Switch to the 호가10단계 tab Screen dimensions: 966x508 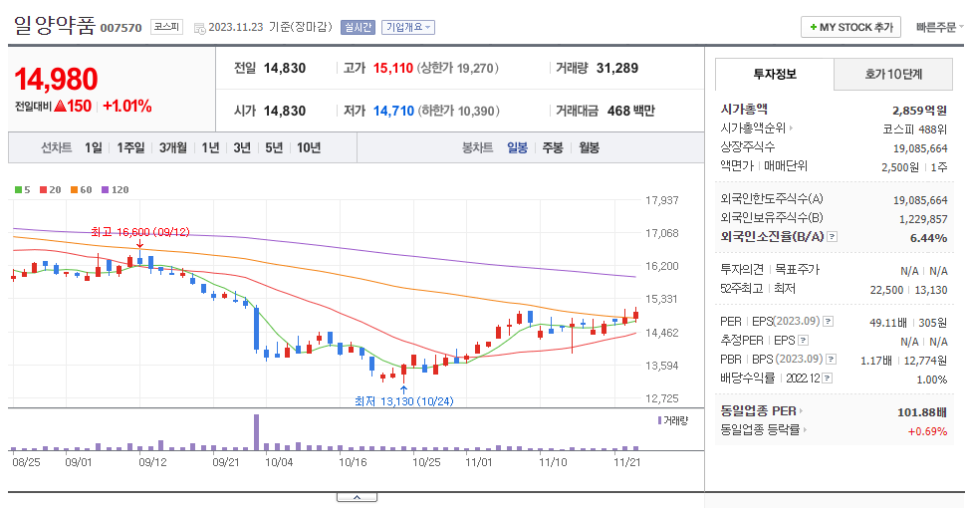[893, 75]
